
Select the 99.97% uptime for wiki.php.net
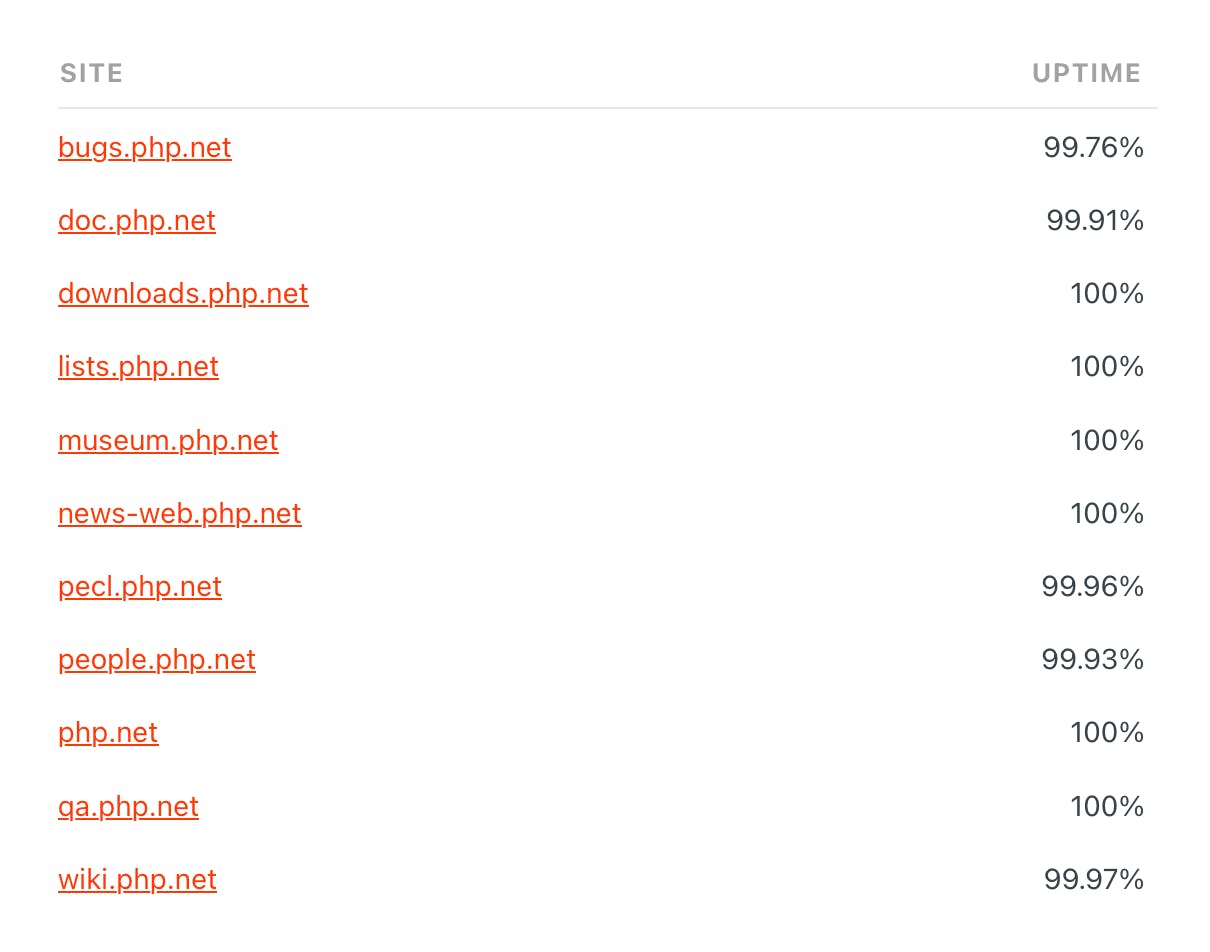tap(1094, 880)
